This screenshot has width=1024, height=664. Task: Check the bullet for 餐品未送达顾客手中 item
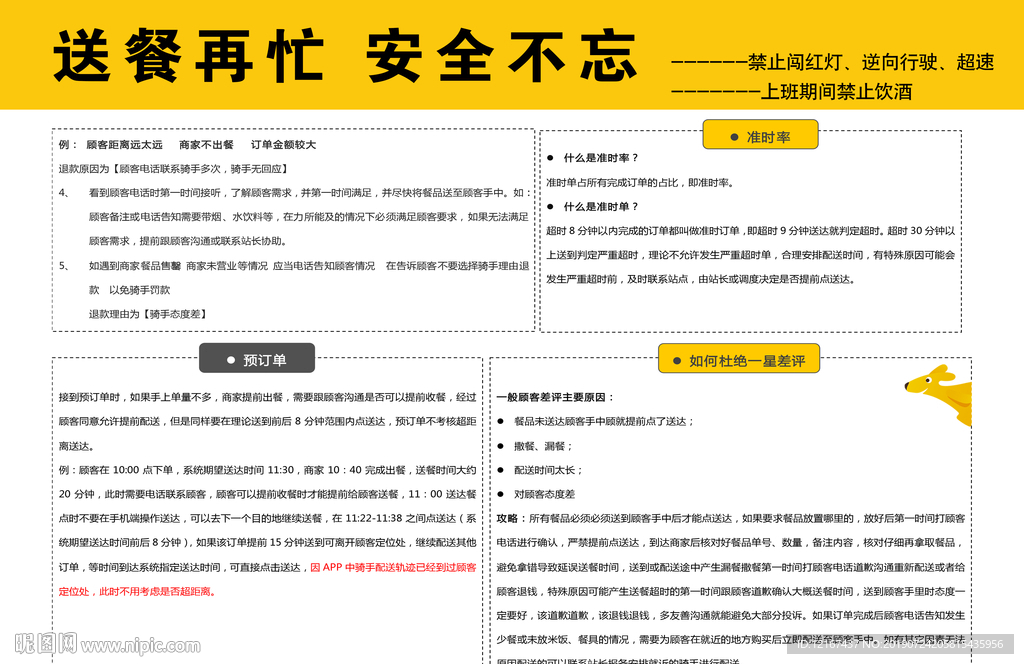499,421
